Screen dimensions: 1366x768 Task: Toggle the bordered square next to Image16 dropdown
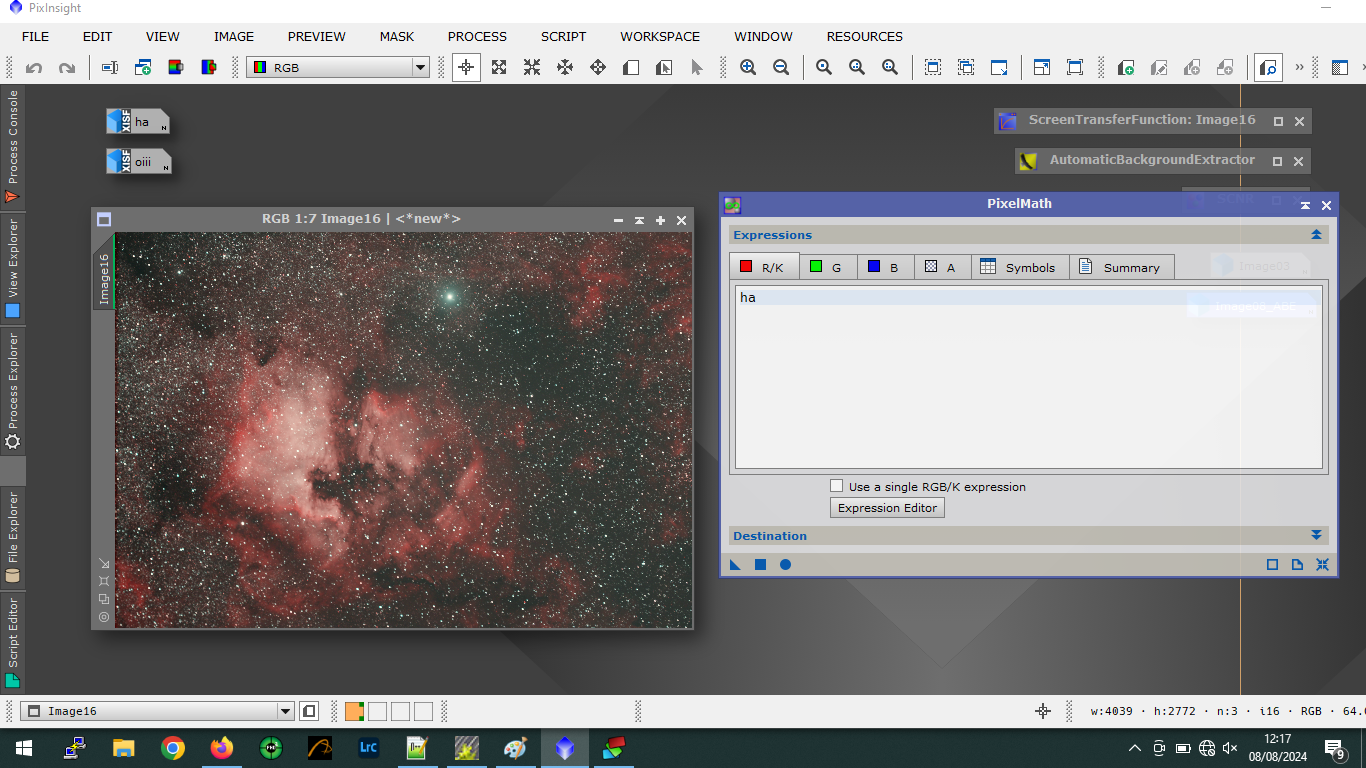click(x=309, y=711)
